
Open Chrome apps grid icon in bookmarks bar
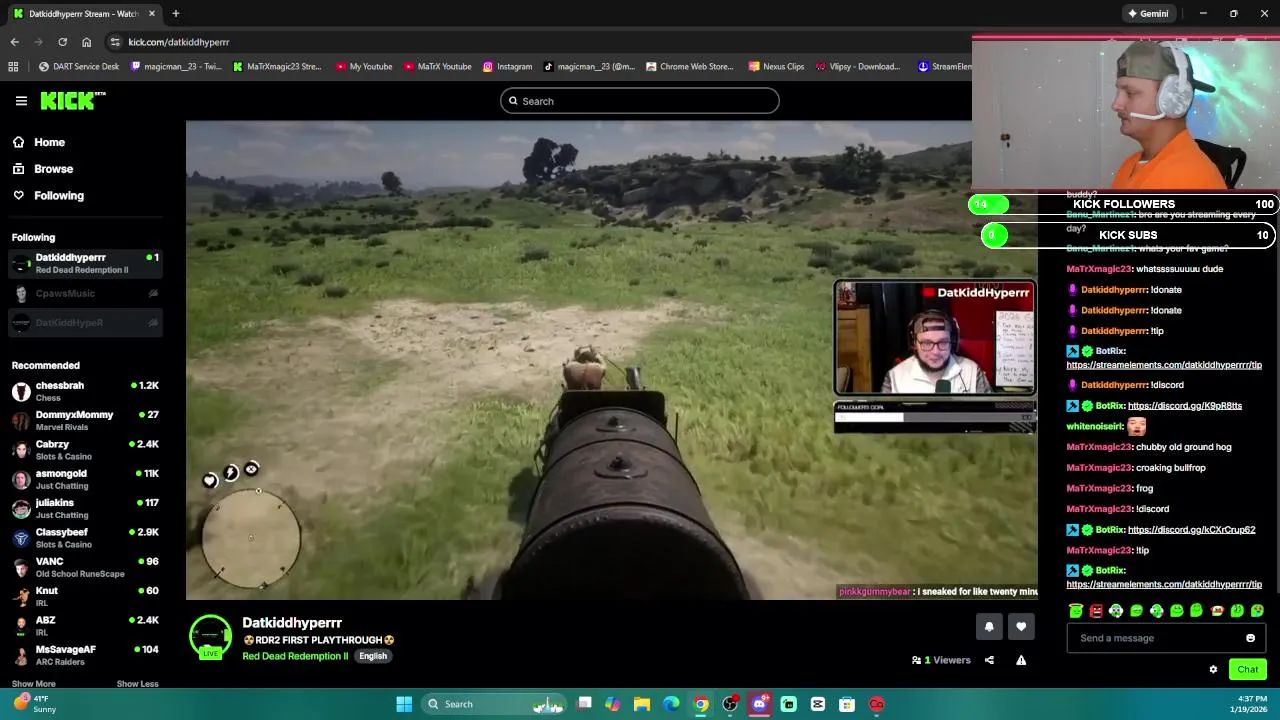point(13,67)
